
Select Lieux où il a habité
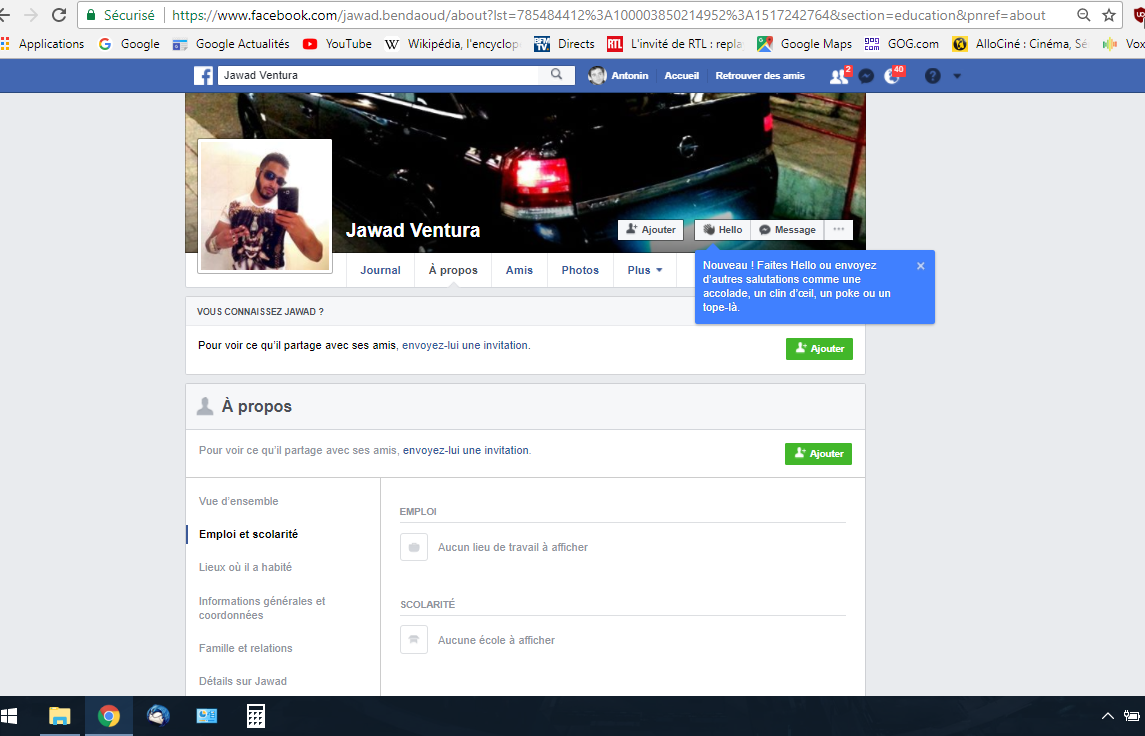coord(245,567)
